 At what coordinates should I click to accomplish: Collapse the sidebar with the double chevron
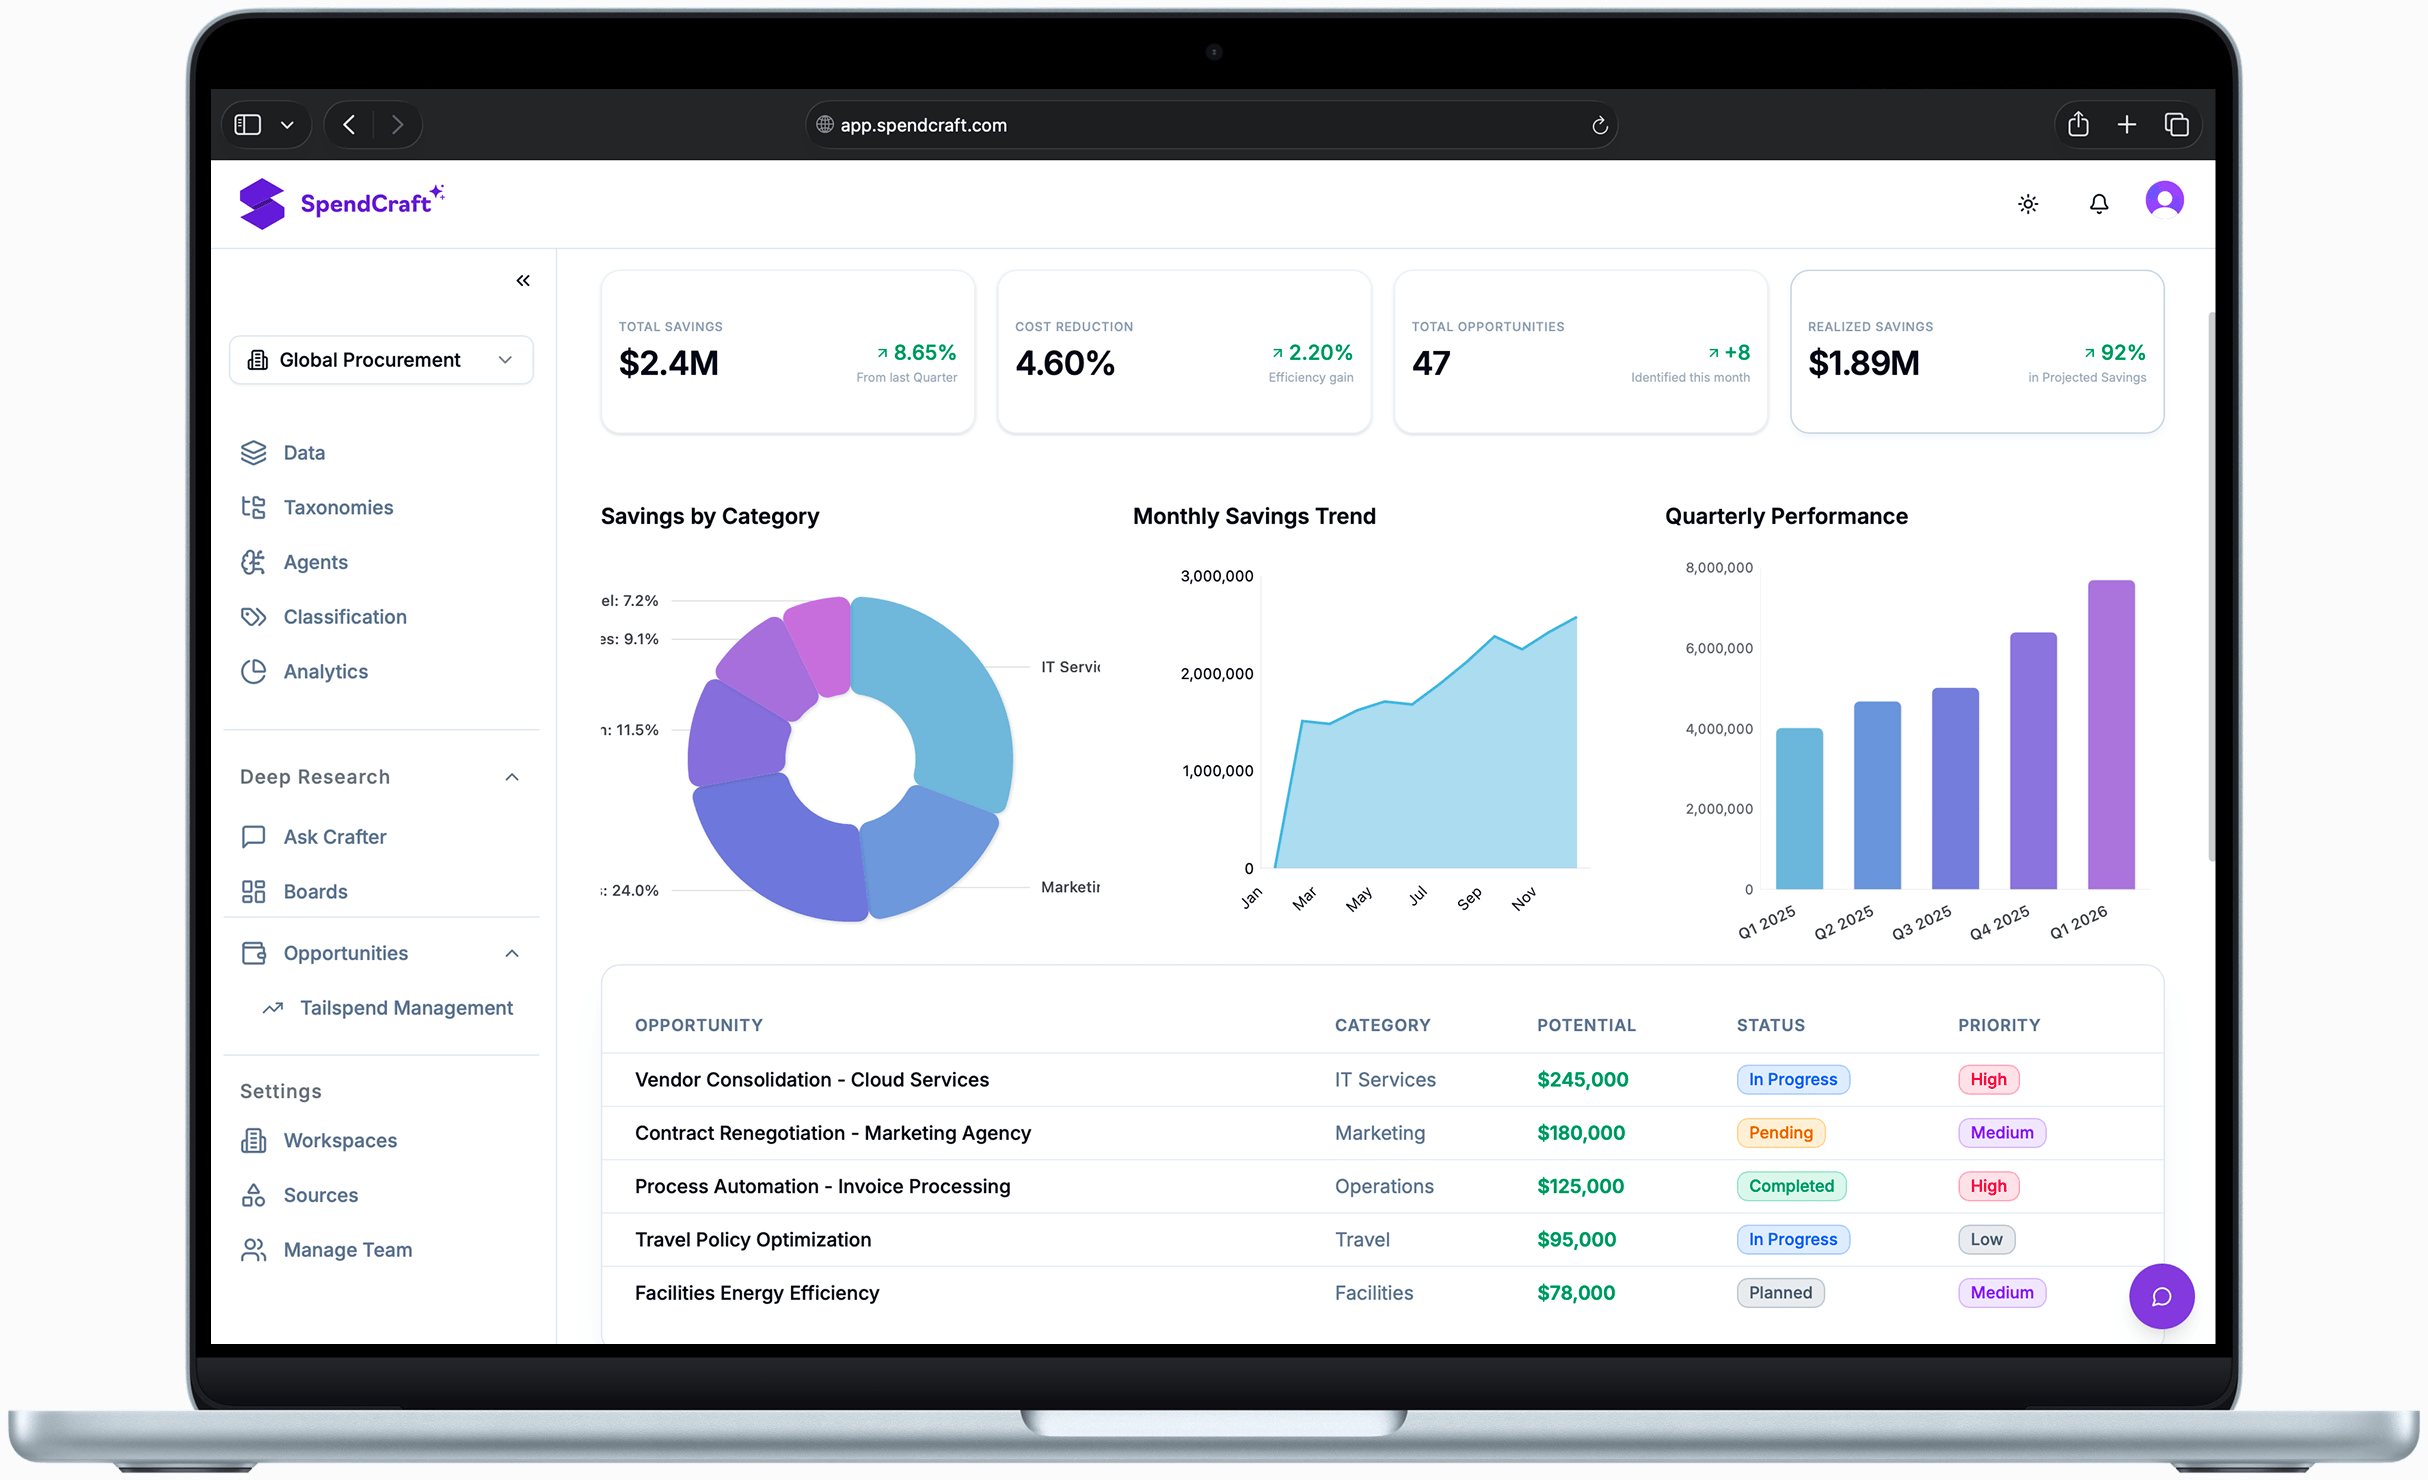click(522, 280)
